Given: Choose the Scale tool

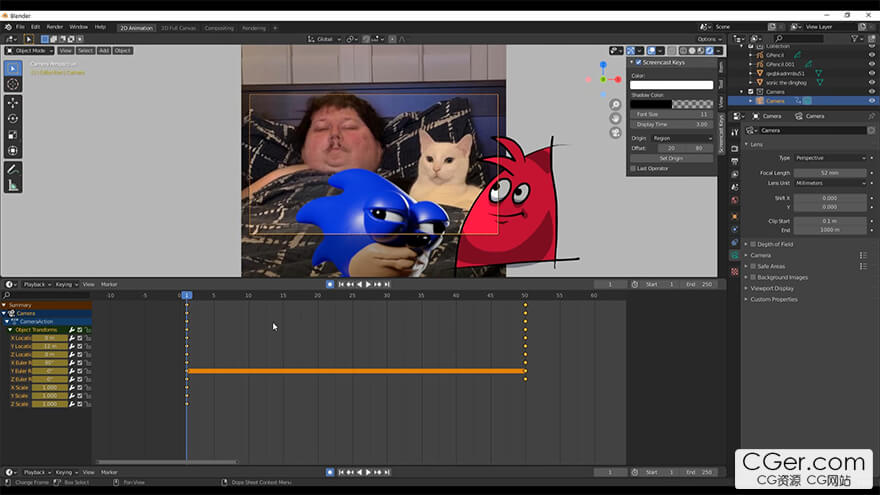Looking at the screenshot, I should pos(13,135).
